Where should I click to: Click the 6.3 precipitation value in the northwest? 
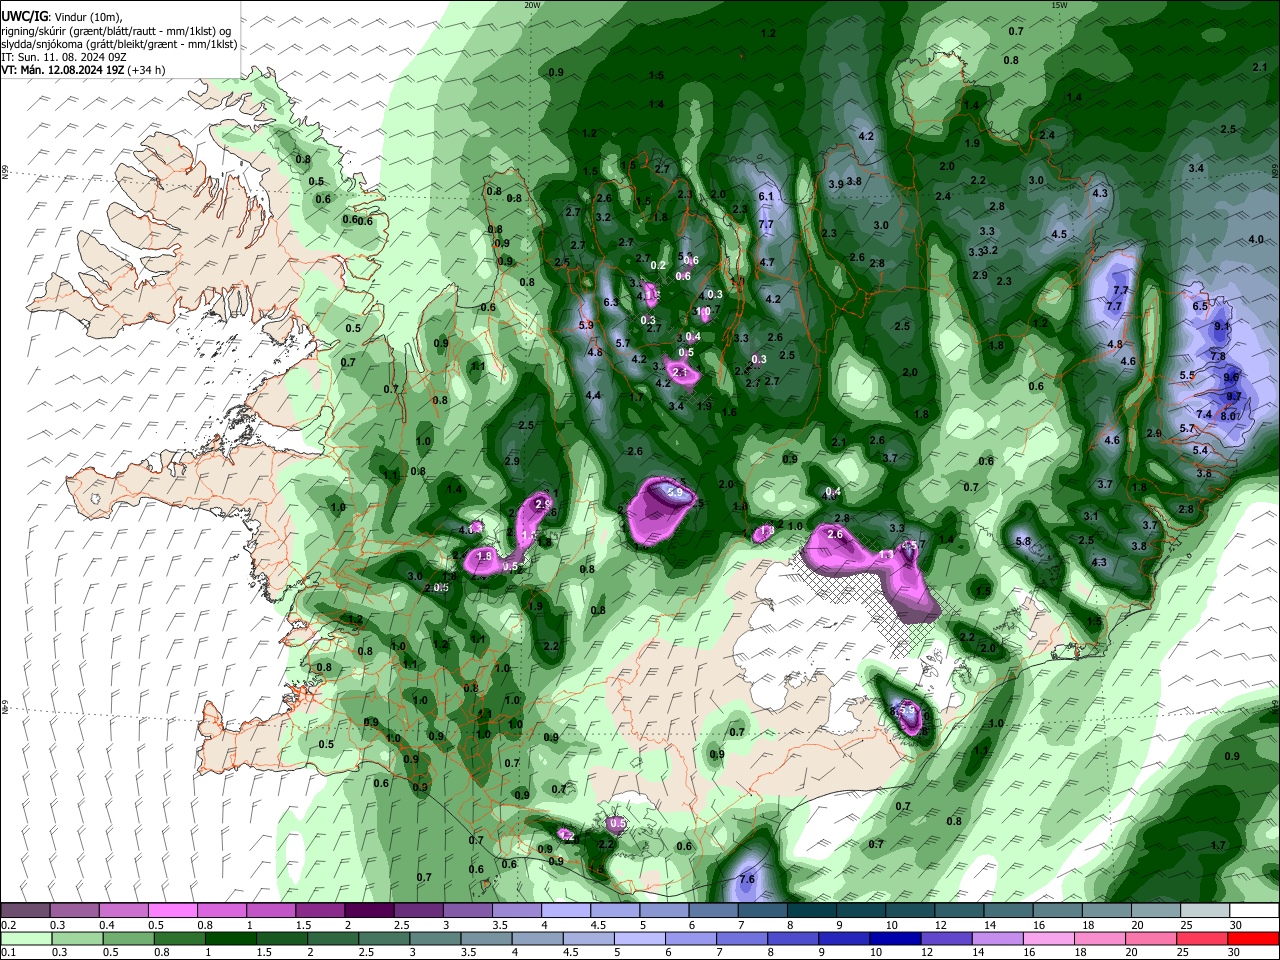611,303
